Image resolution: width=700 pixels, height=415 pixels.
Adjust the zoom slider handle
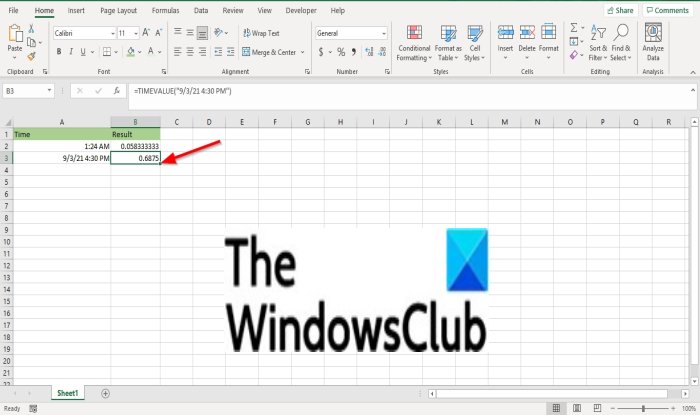[x=643, y=408]
